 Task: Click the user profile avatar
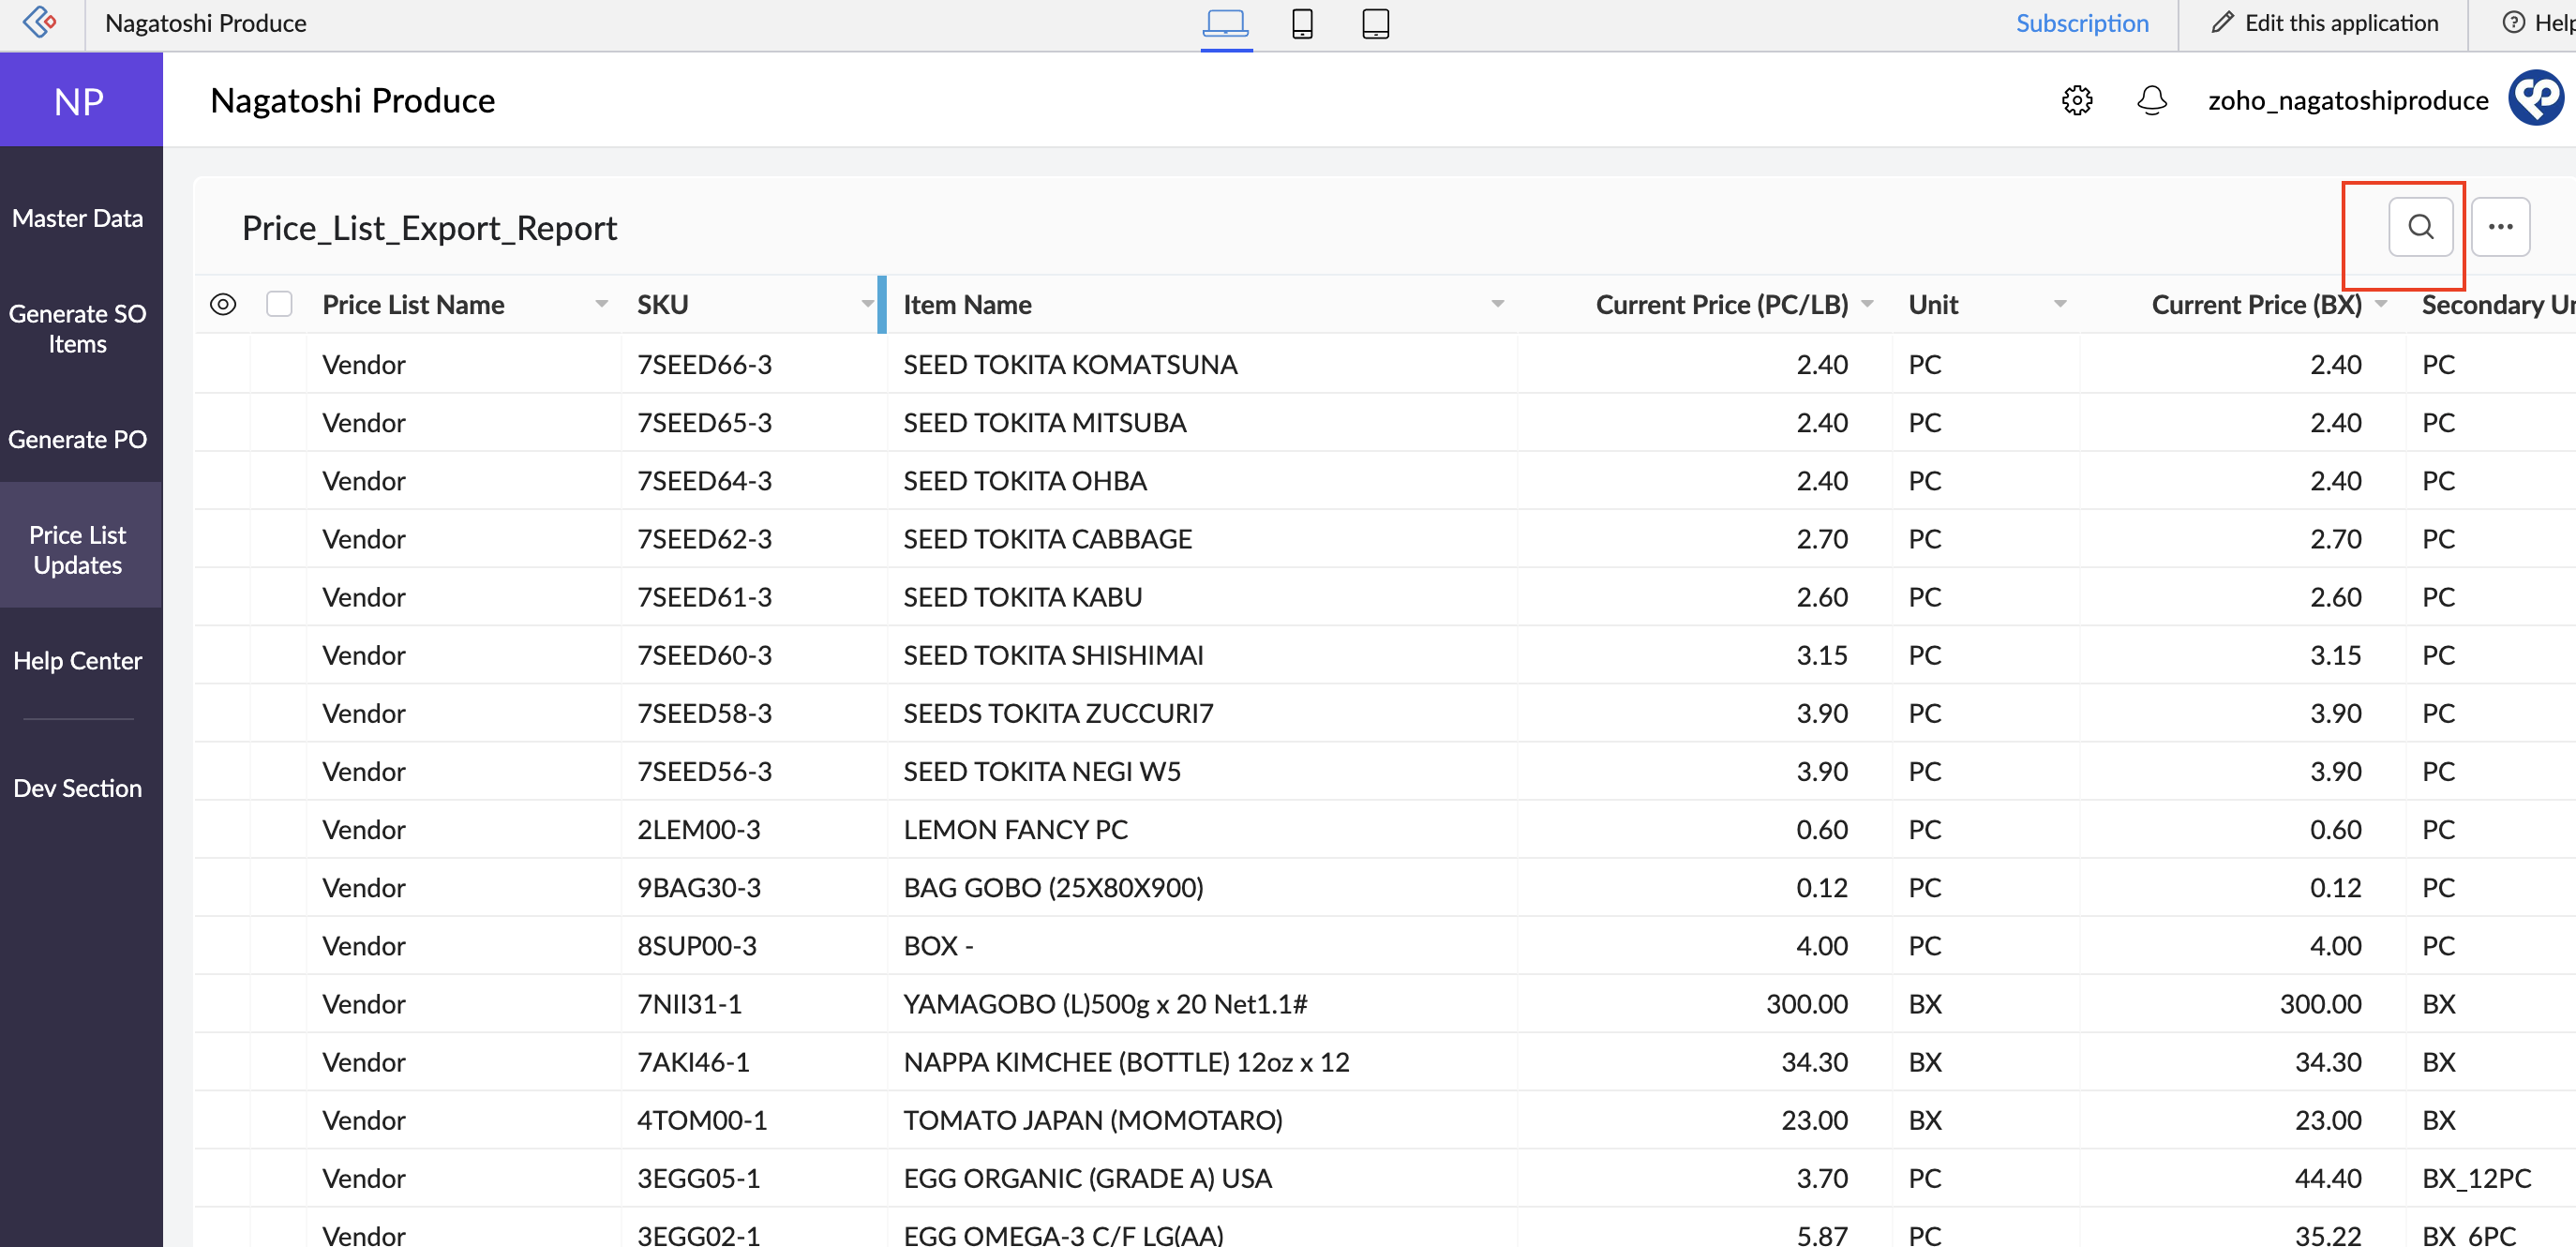coord(2536,99)
